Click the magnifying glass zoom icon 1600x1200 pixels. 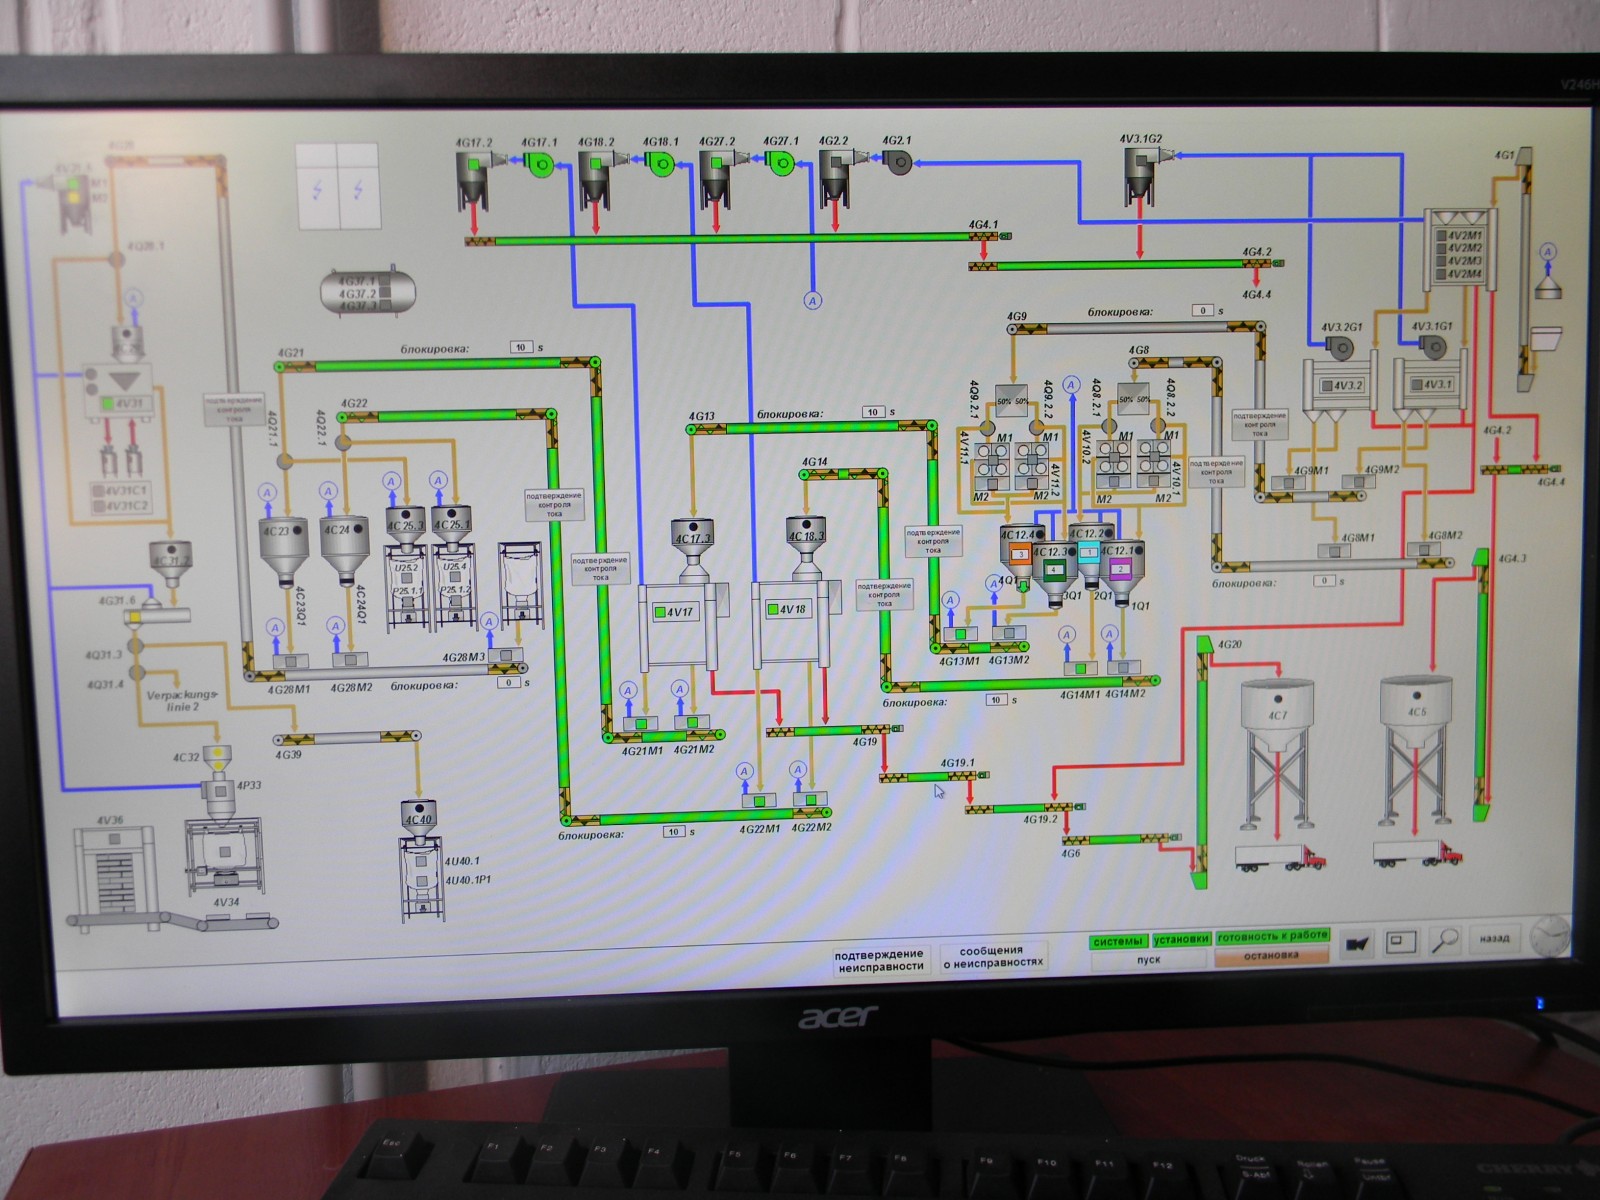coord(1446,941)
